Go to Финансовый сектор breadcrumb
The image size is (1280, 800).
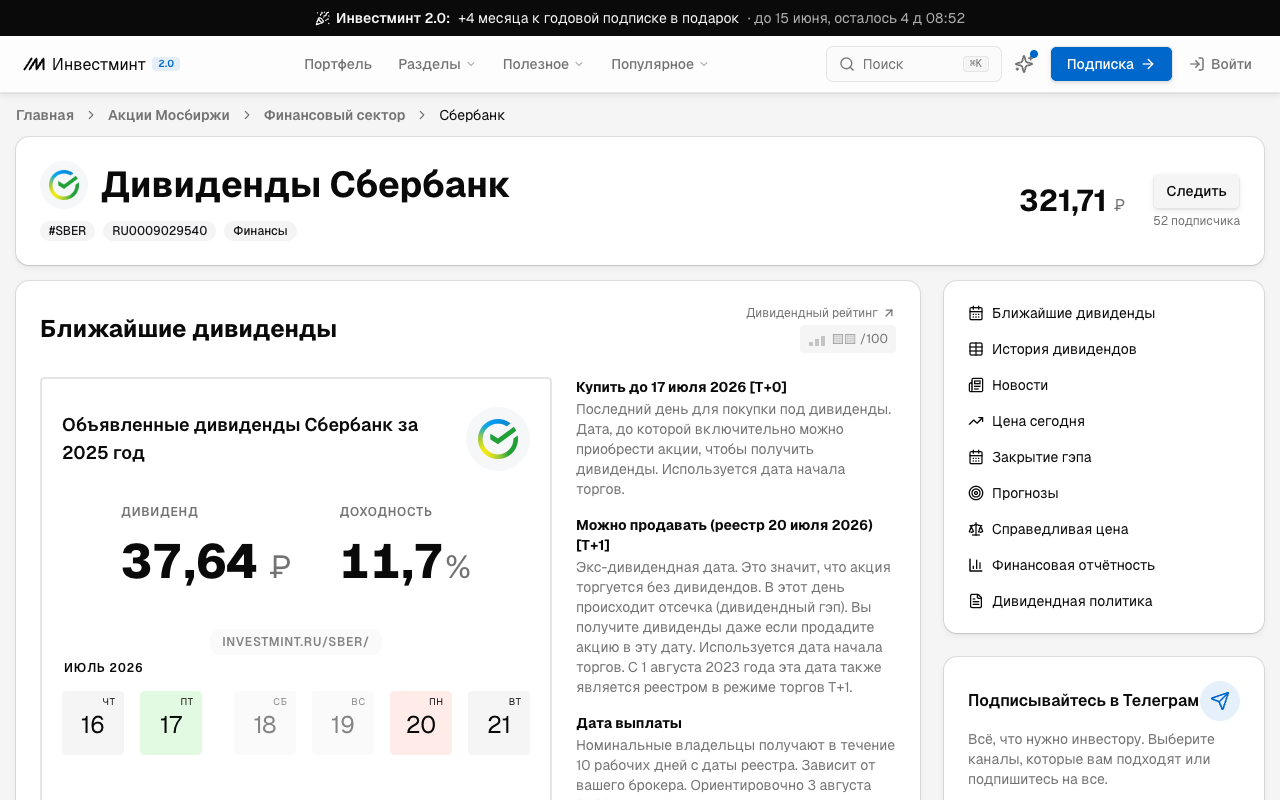335,115
